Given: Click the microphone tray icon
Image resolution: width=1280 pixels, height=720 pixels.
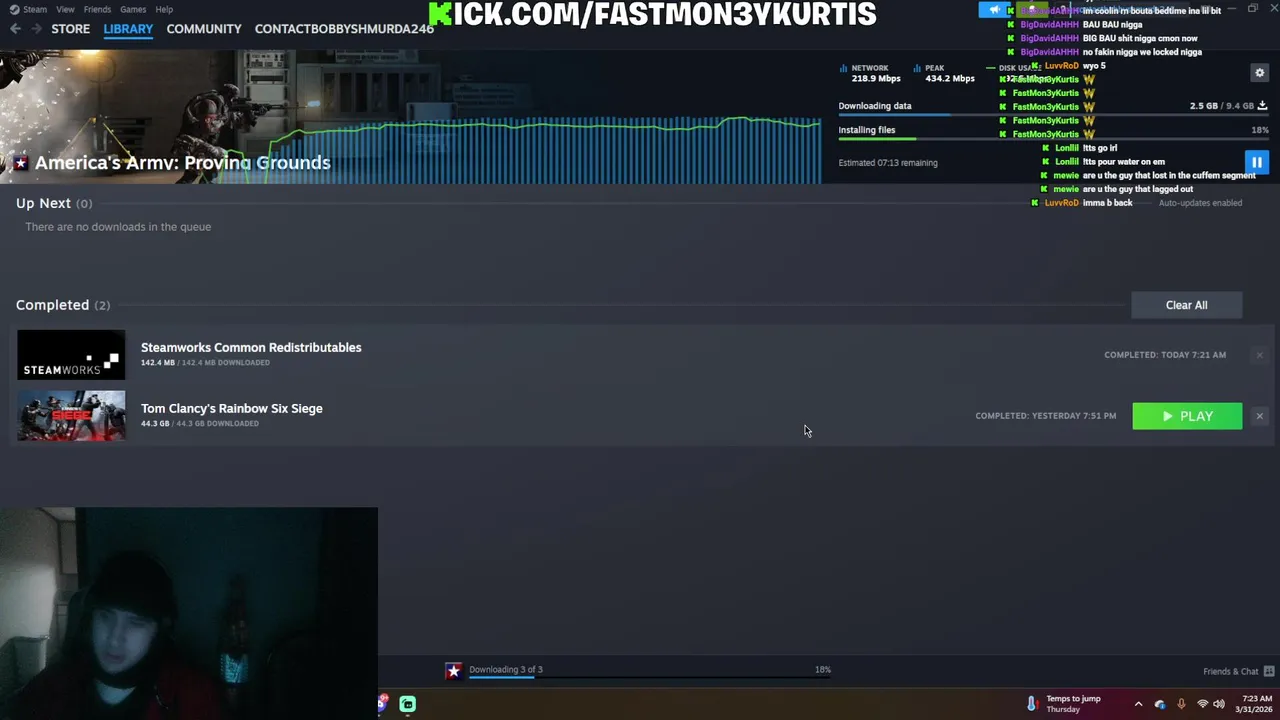Looking at the screenshot, I should 1181,704.
